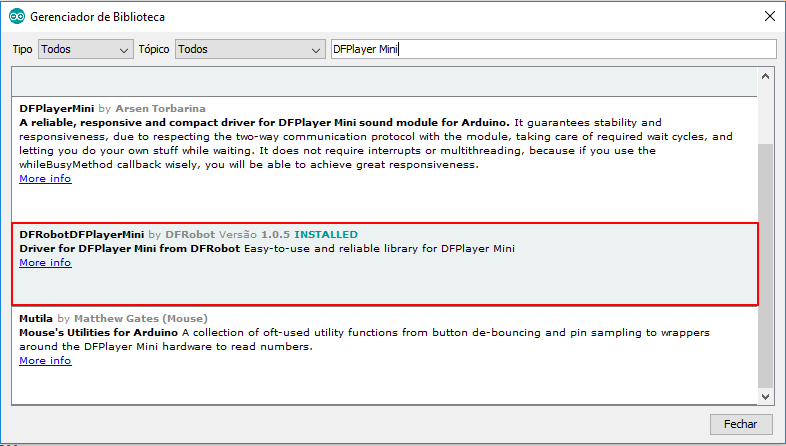786x446 pixels.
Task: Select the DFRobotDFPlayerMini installed library entry
Action: coord(384,264)
